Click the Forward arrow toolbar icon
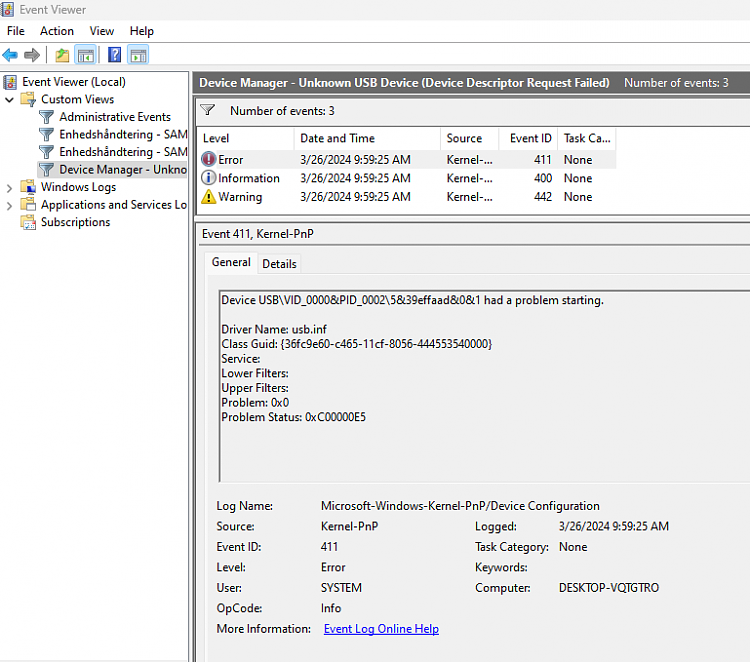Image resolution: width=750 pixels, height=662 pixels. [32, 55]
